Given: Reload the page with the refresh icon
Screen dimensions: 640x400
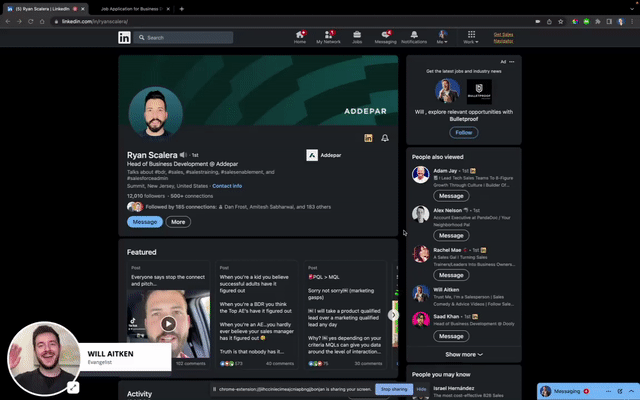Looking at the screenshot, I should (31, 21).
